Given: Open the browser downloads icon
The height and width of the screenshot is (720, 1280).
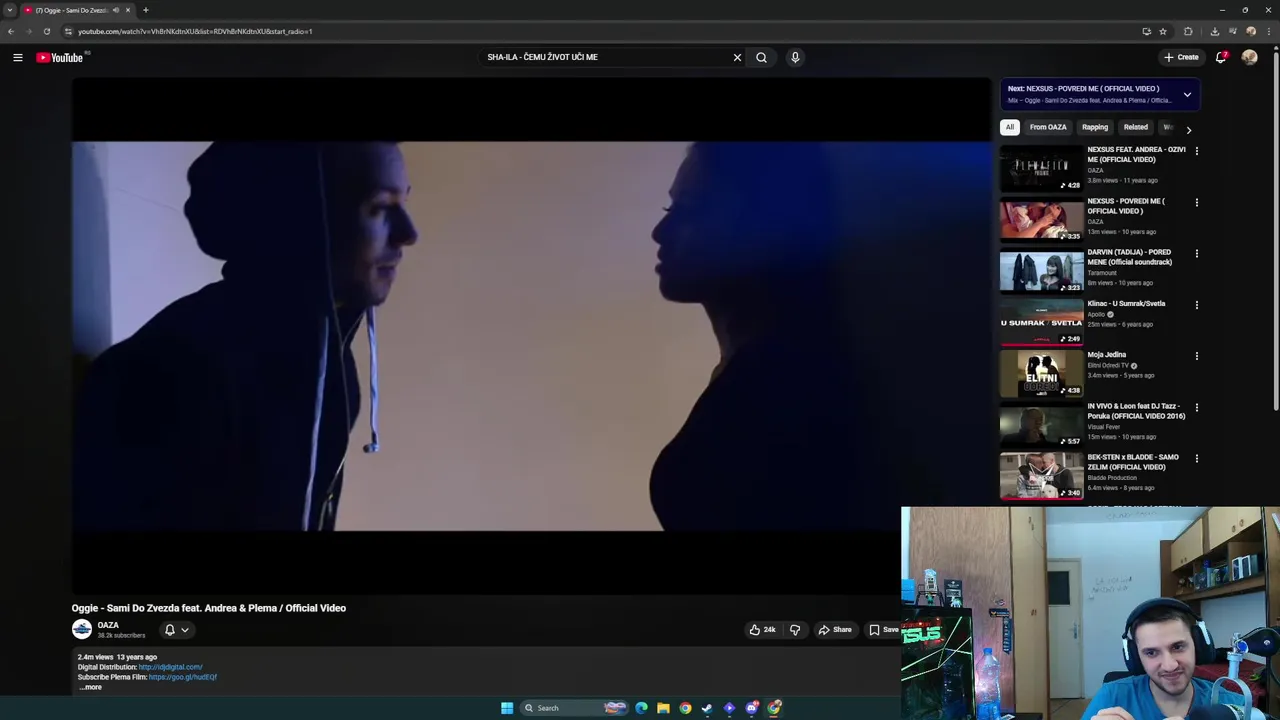Looking at the screenshot, I should (x=1214, y=31).
